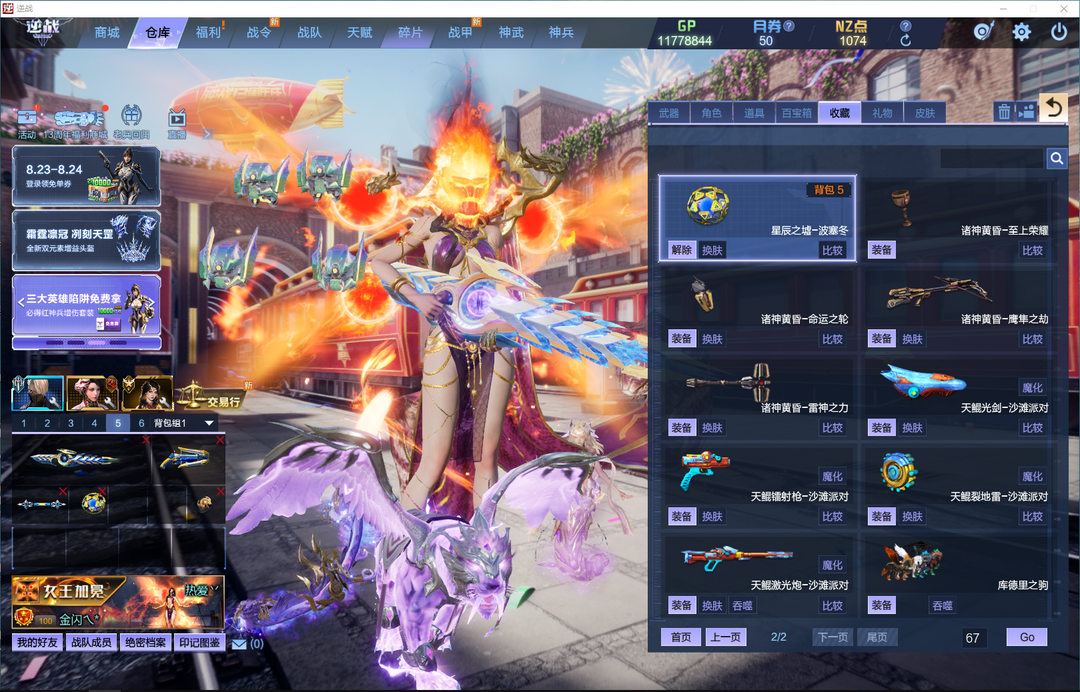Open the 8.23-8.24 登录领免单券 banner
Screen dimensions: 1080x692
(x=86, y=176)
